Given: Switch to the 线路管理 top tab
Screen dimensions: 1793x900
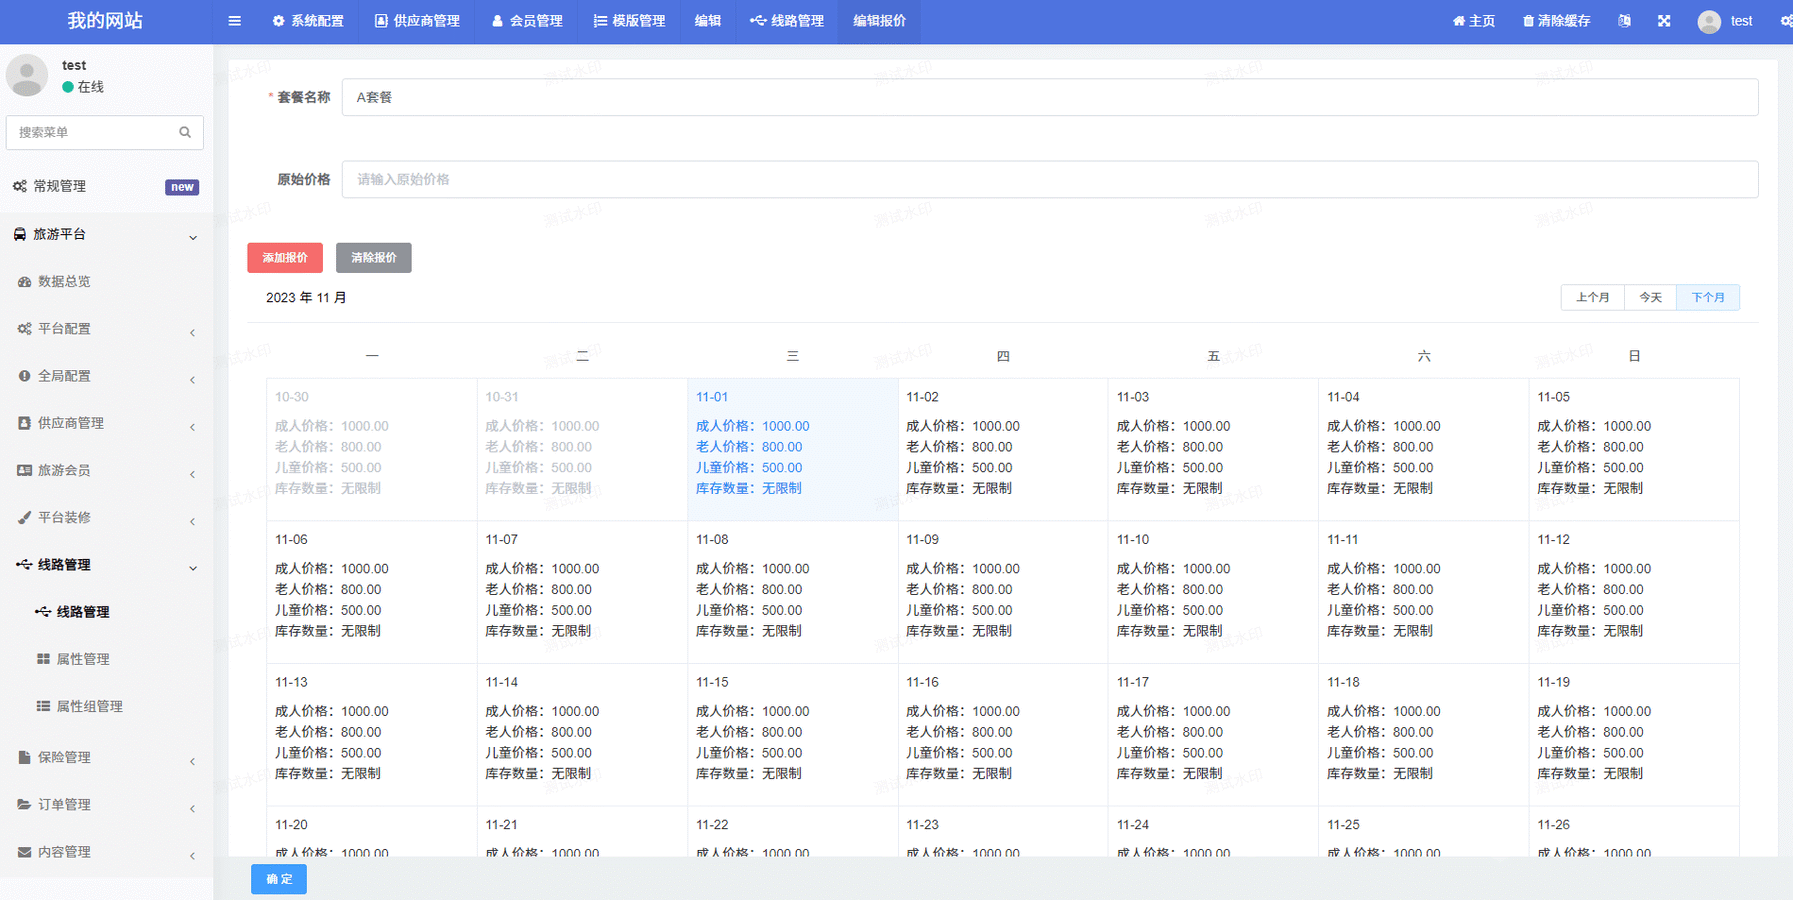Looking at the screenshot, I should pyautogui.click(x=787, y=21).
